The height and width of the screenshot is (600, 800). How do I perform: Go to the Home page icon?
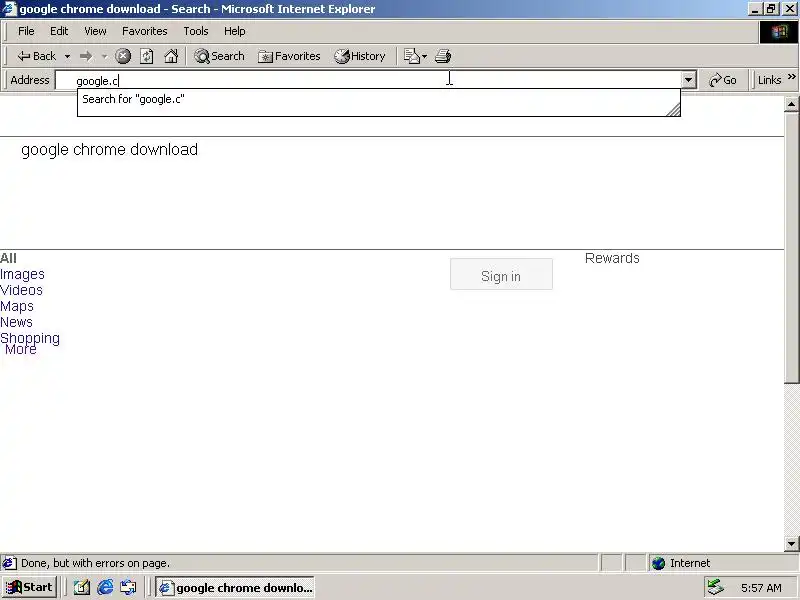[171, 56]
